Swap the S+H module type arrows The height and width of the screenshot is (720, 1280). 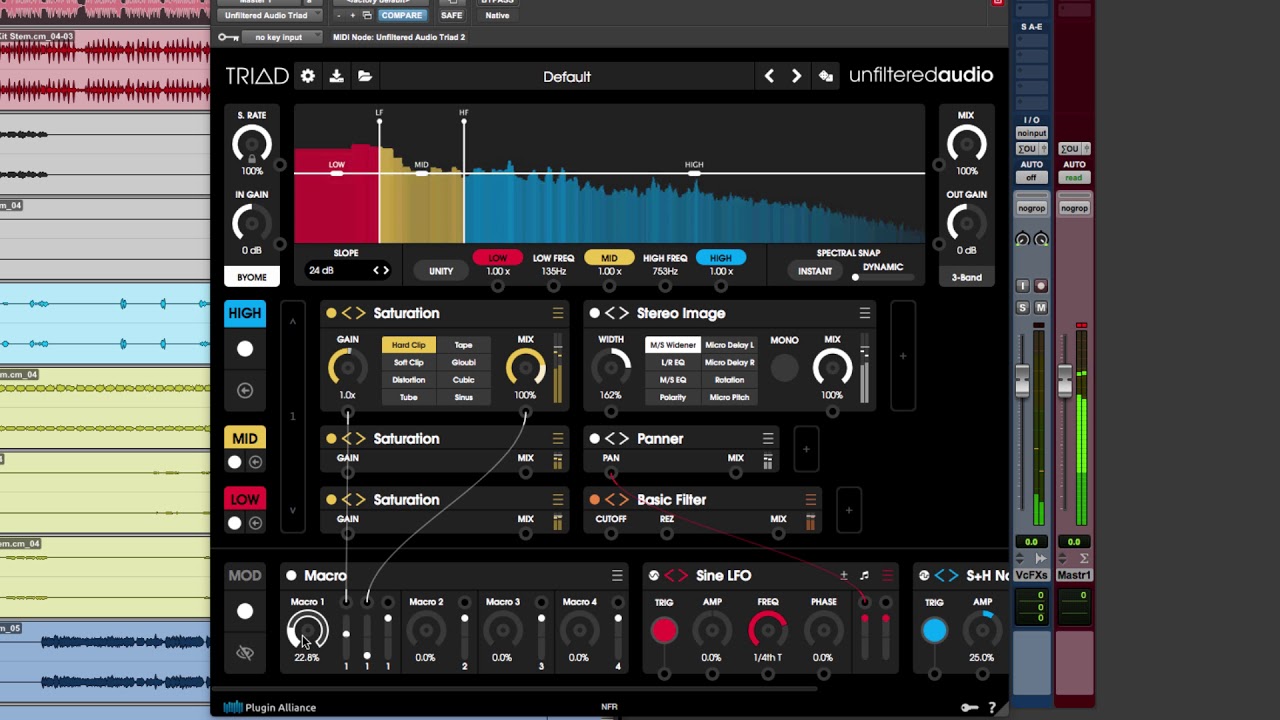point(946,575)
